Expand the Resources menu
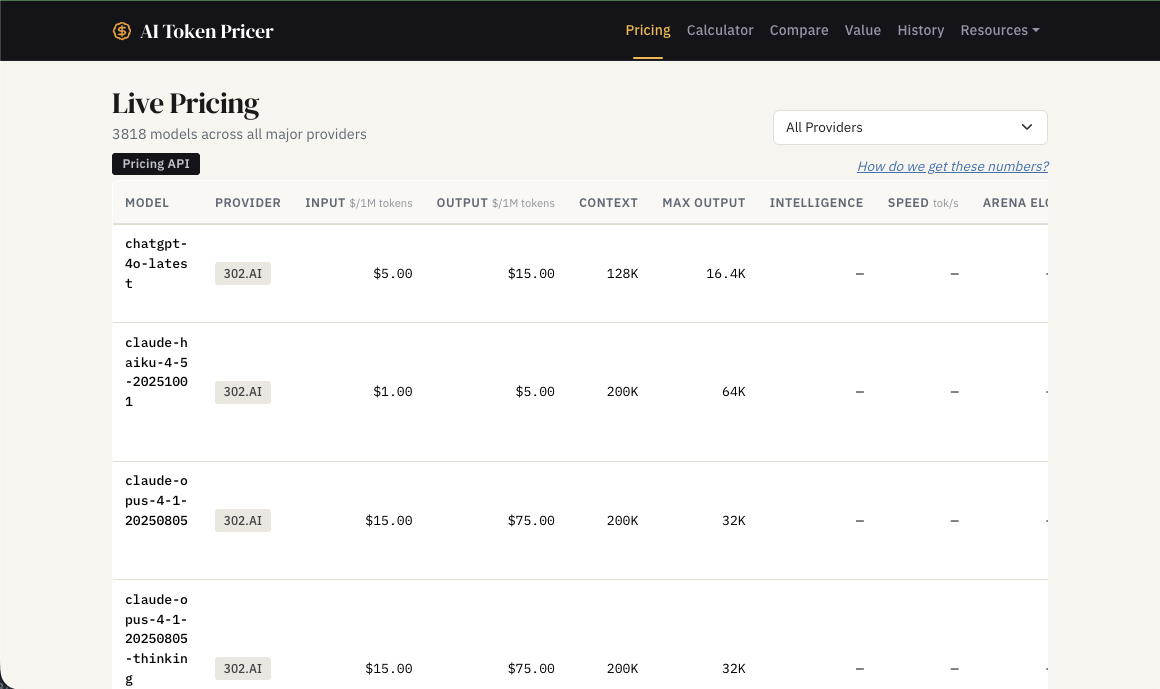 coord(999,30)
